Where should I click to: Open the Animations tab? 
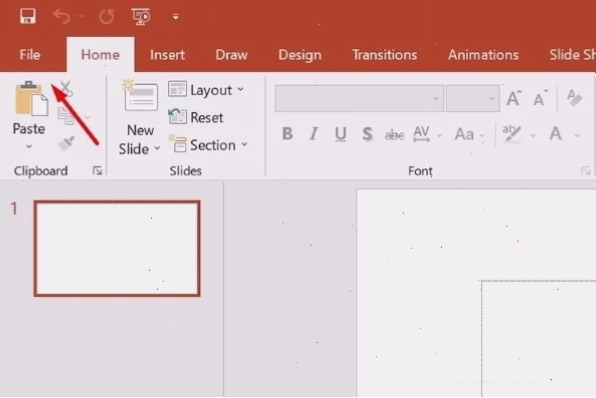pos(483,55)
